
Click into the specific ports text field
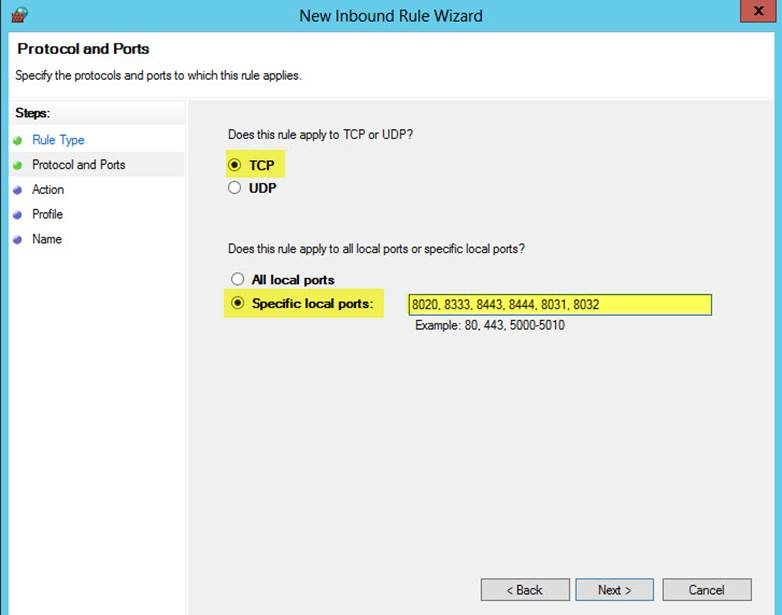tap(560, 305)
